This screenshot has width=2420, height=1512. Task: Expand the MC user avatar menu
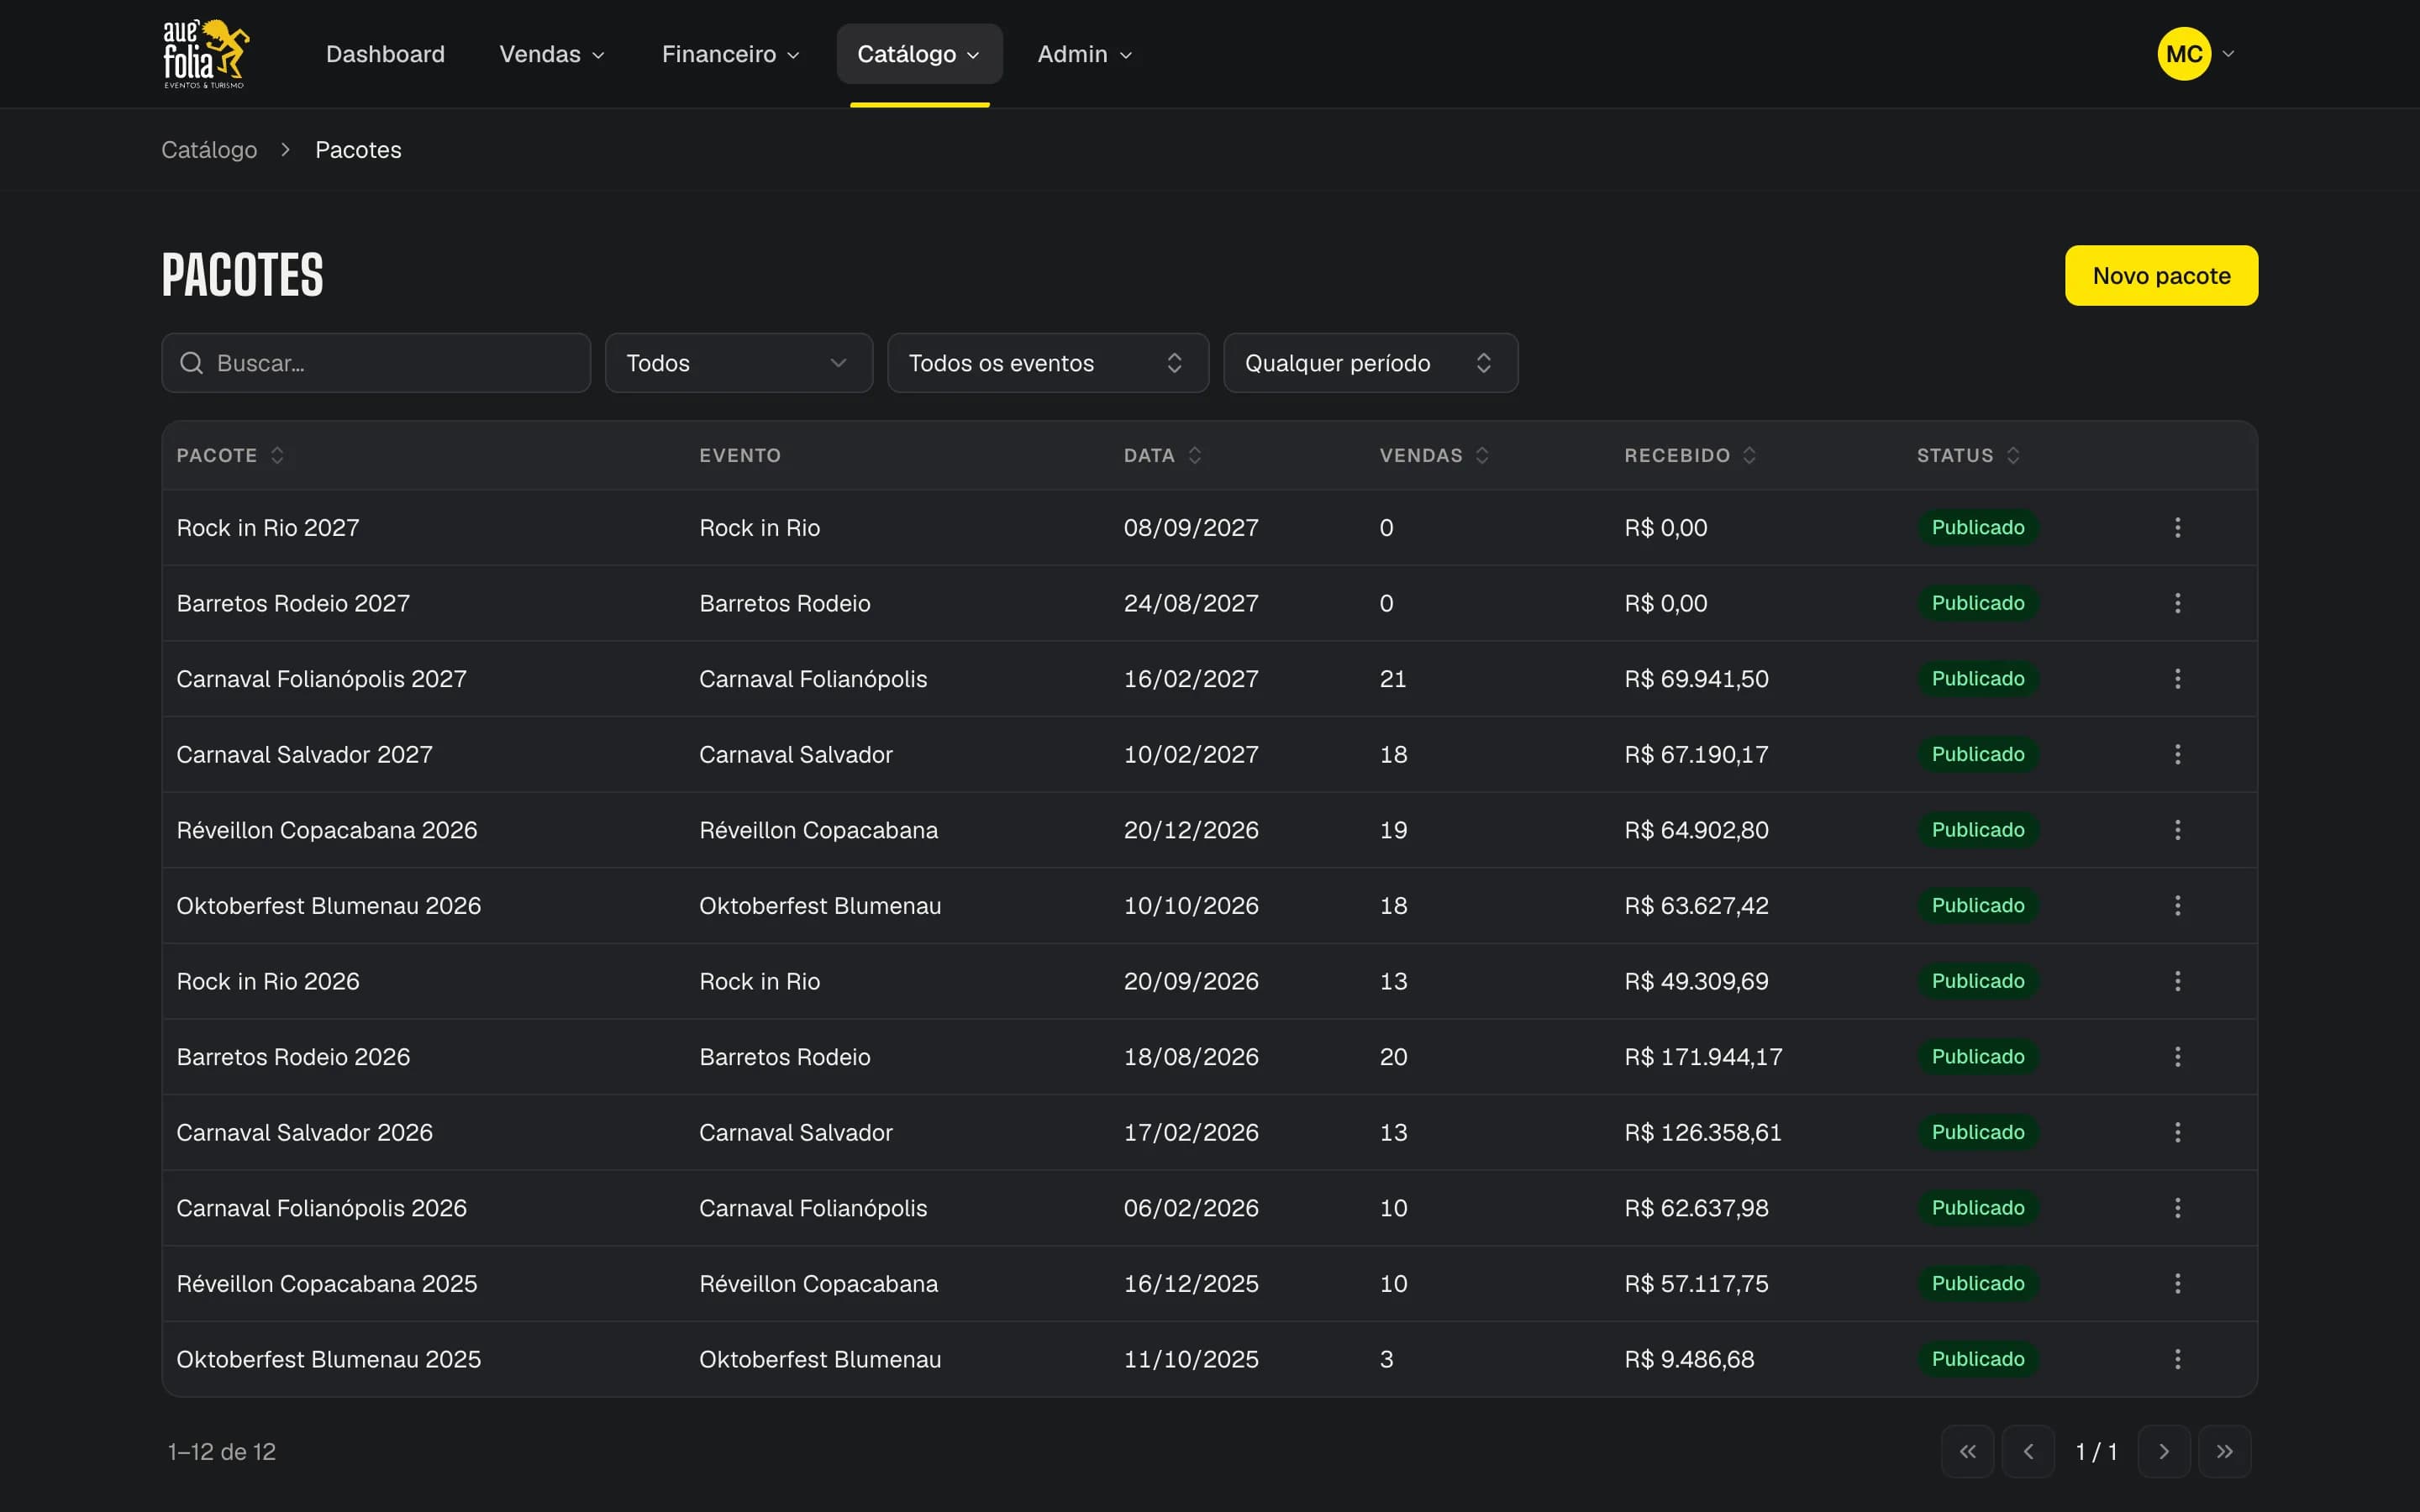[x=2196, y=54]
